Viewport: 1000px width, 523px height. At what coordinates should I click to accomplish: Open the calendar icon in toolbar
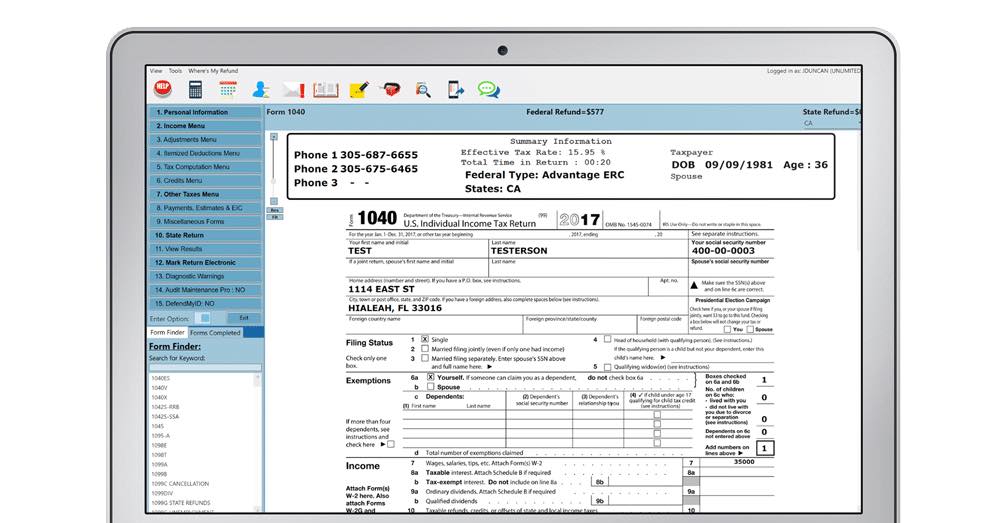pyautogui.click(x=228, y=89)
